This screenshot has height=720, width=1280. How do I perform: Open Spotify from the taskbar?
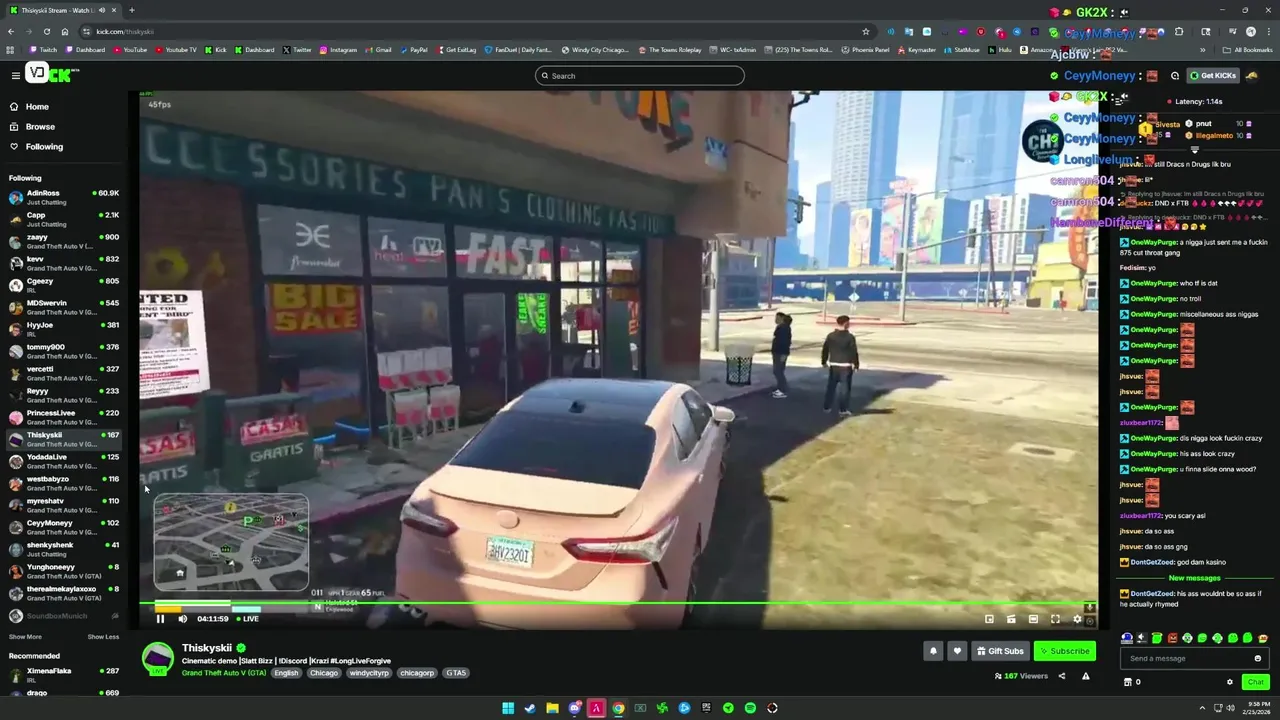750,708
